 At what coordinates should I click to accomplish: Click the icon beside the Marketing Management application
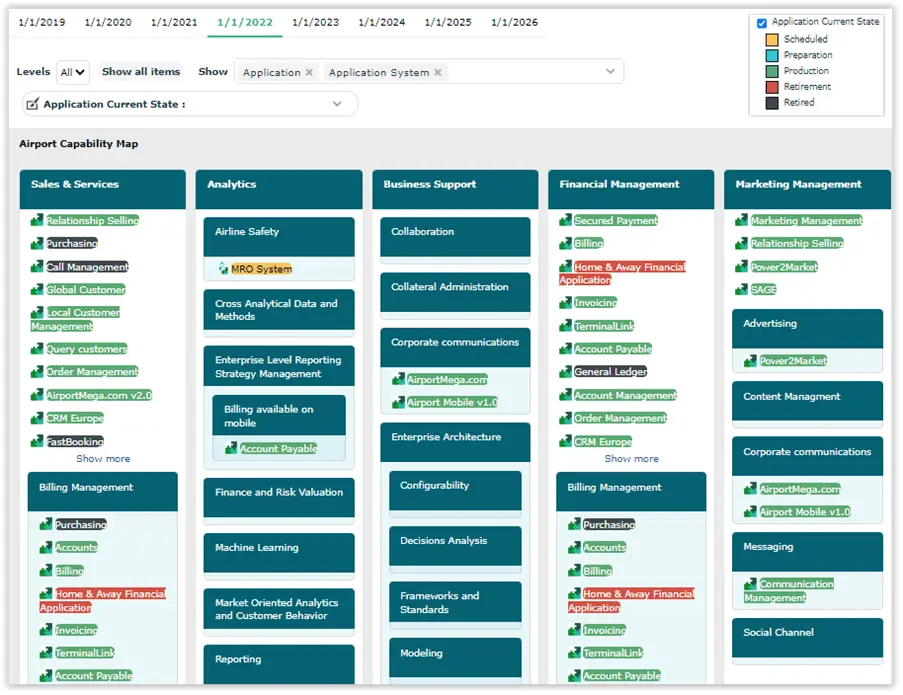742,220
